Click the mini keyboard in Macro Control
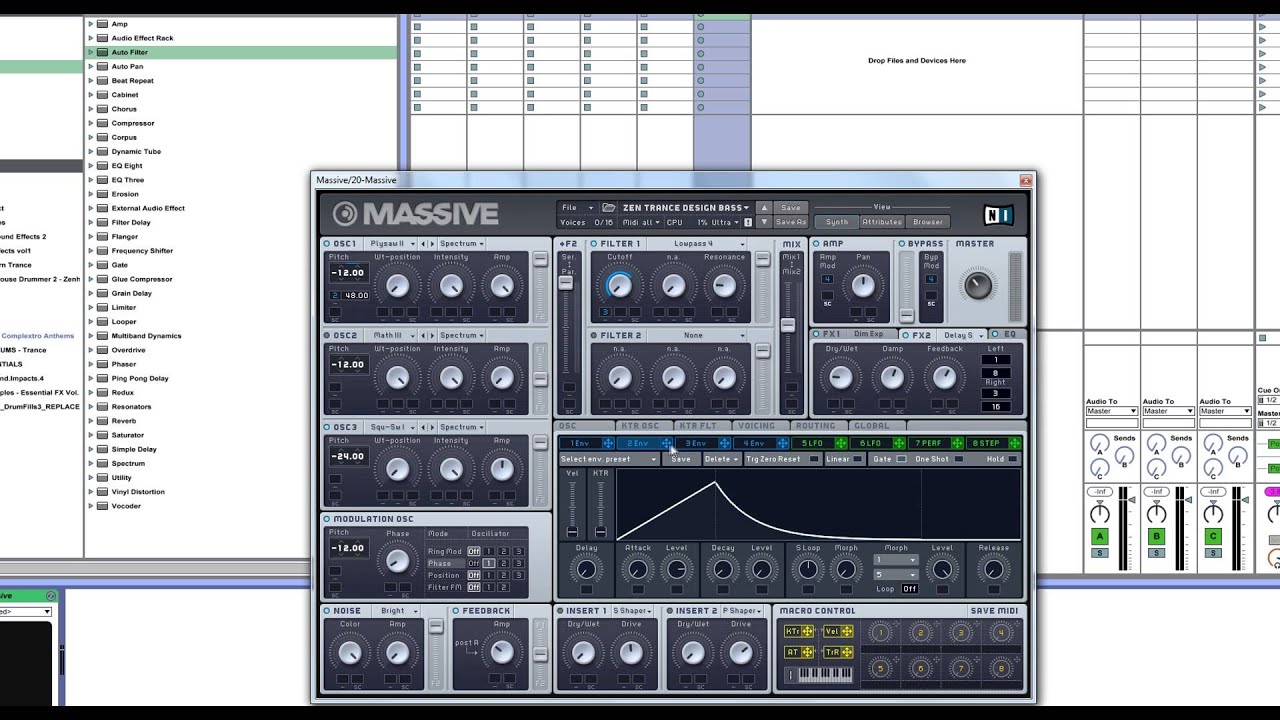1280x720 pixels. tap(824, 675)
